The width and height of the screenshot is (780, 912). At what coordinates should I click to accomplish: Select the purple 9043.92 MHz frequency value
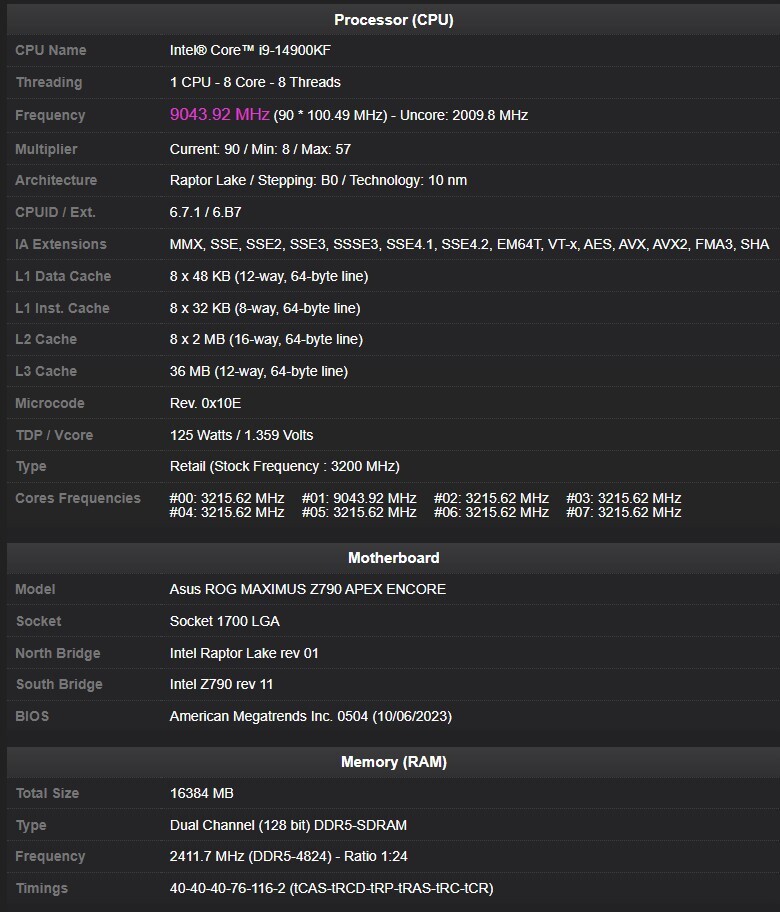(x=219, y=114)
